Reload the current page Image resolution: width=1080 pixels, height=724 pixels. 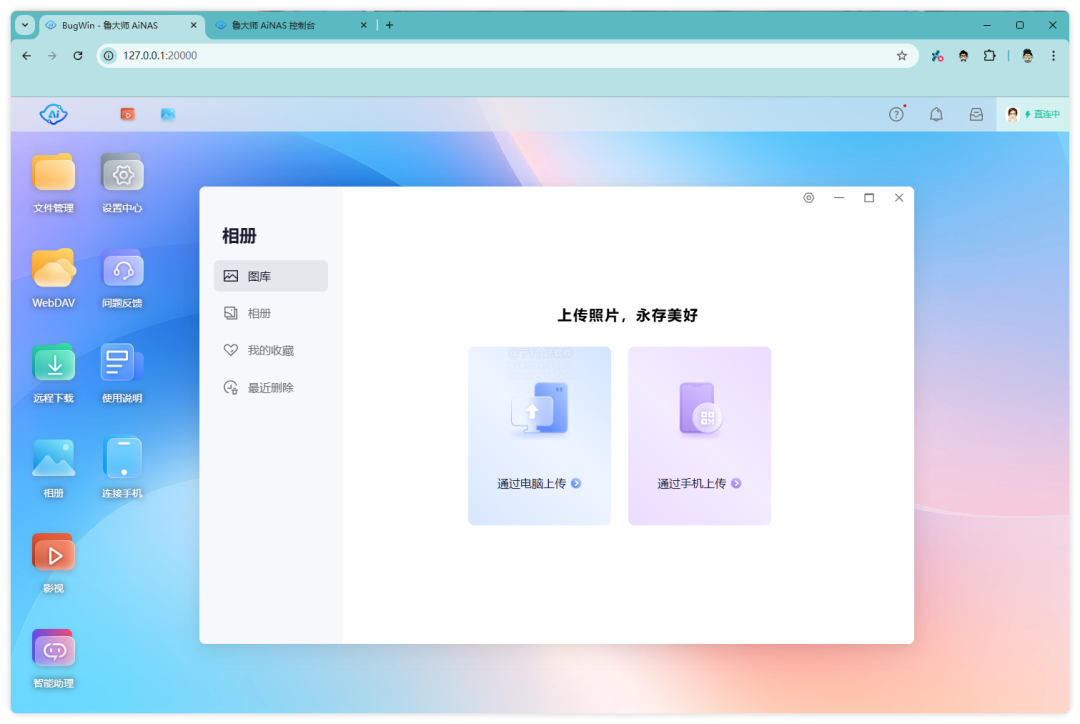click(78, 56)
